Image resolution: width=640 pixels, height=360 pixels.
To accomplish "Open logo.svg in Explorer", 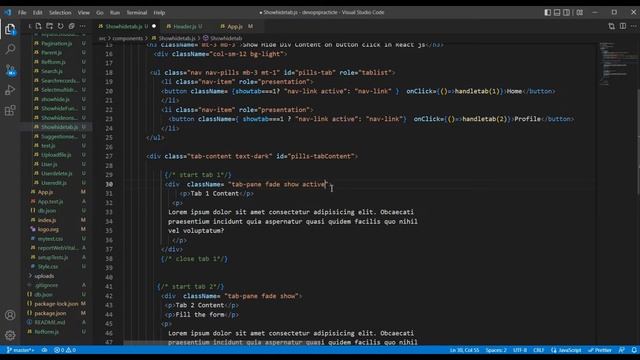I will [x=48, y=229].
